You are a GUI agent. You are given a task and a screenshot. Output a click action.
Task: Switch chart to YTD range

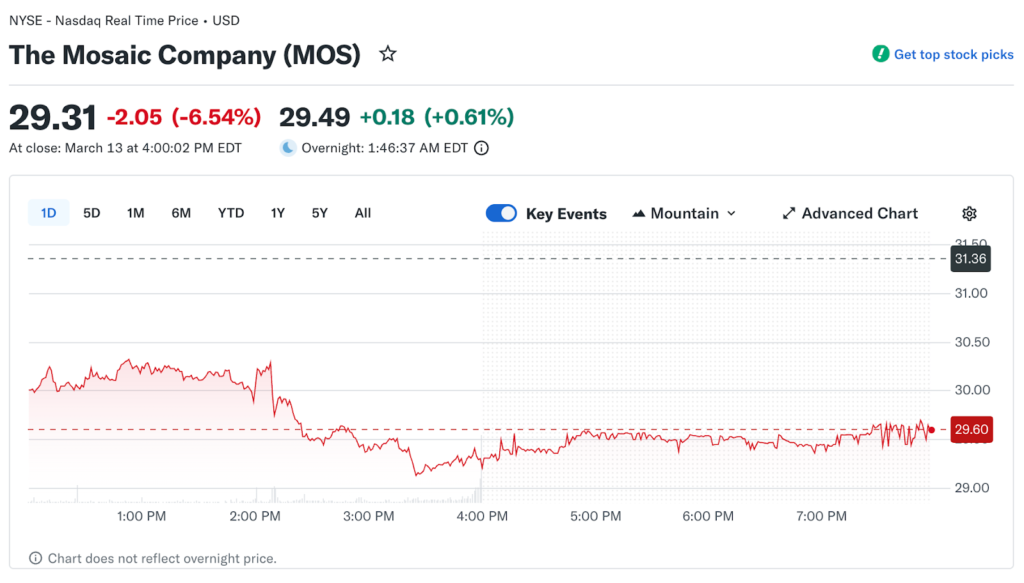(231, 213)
